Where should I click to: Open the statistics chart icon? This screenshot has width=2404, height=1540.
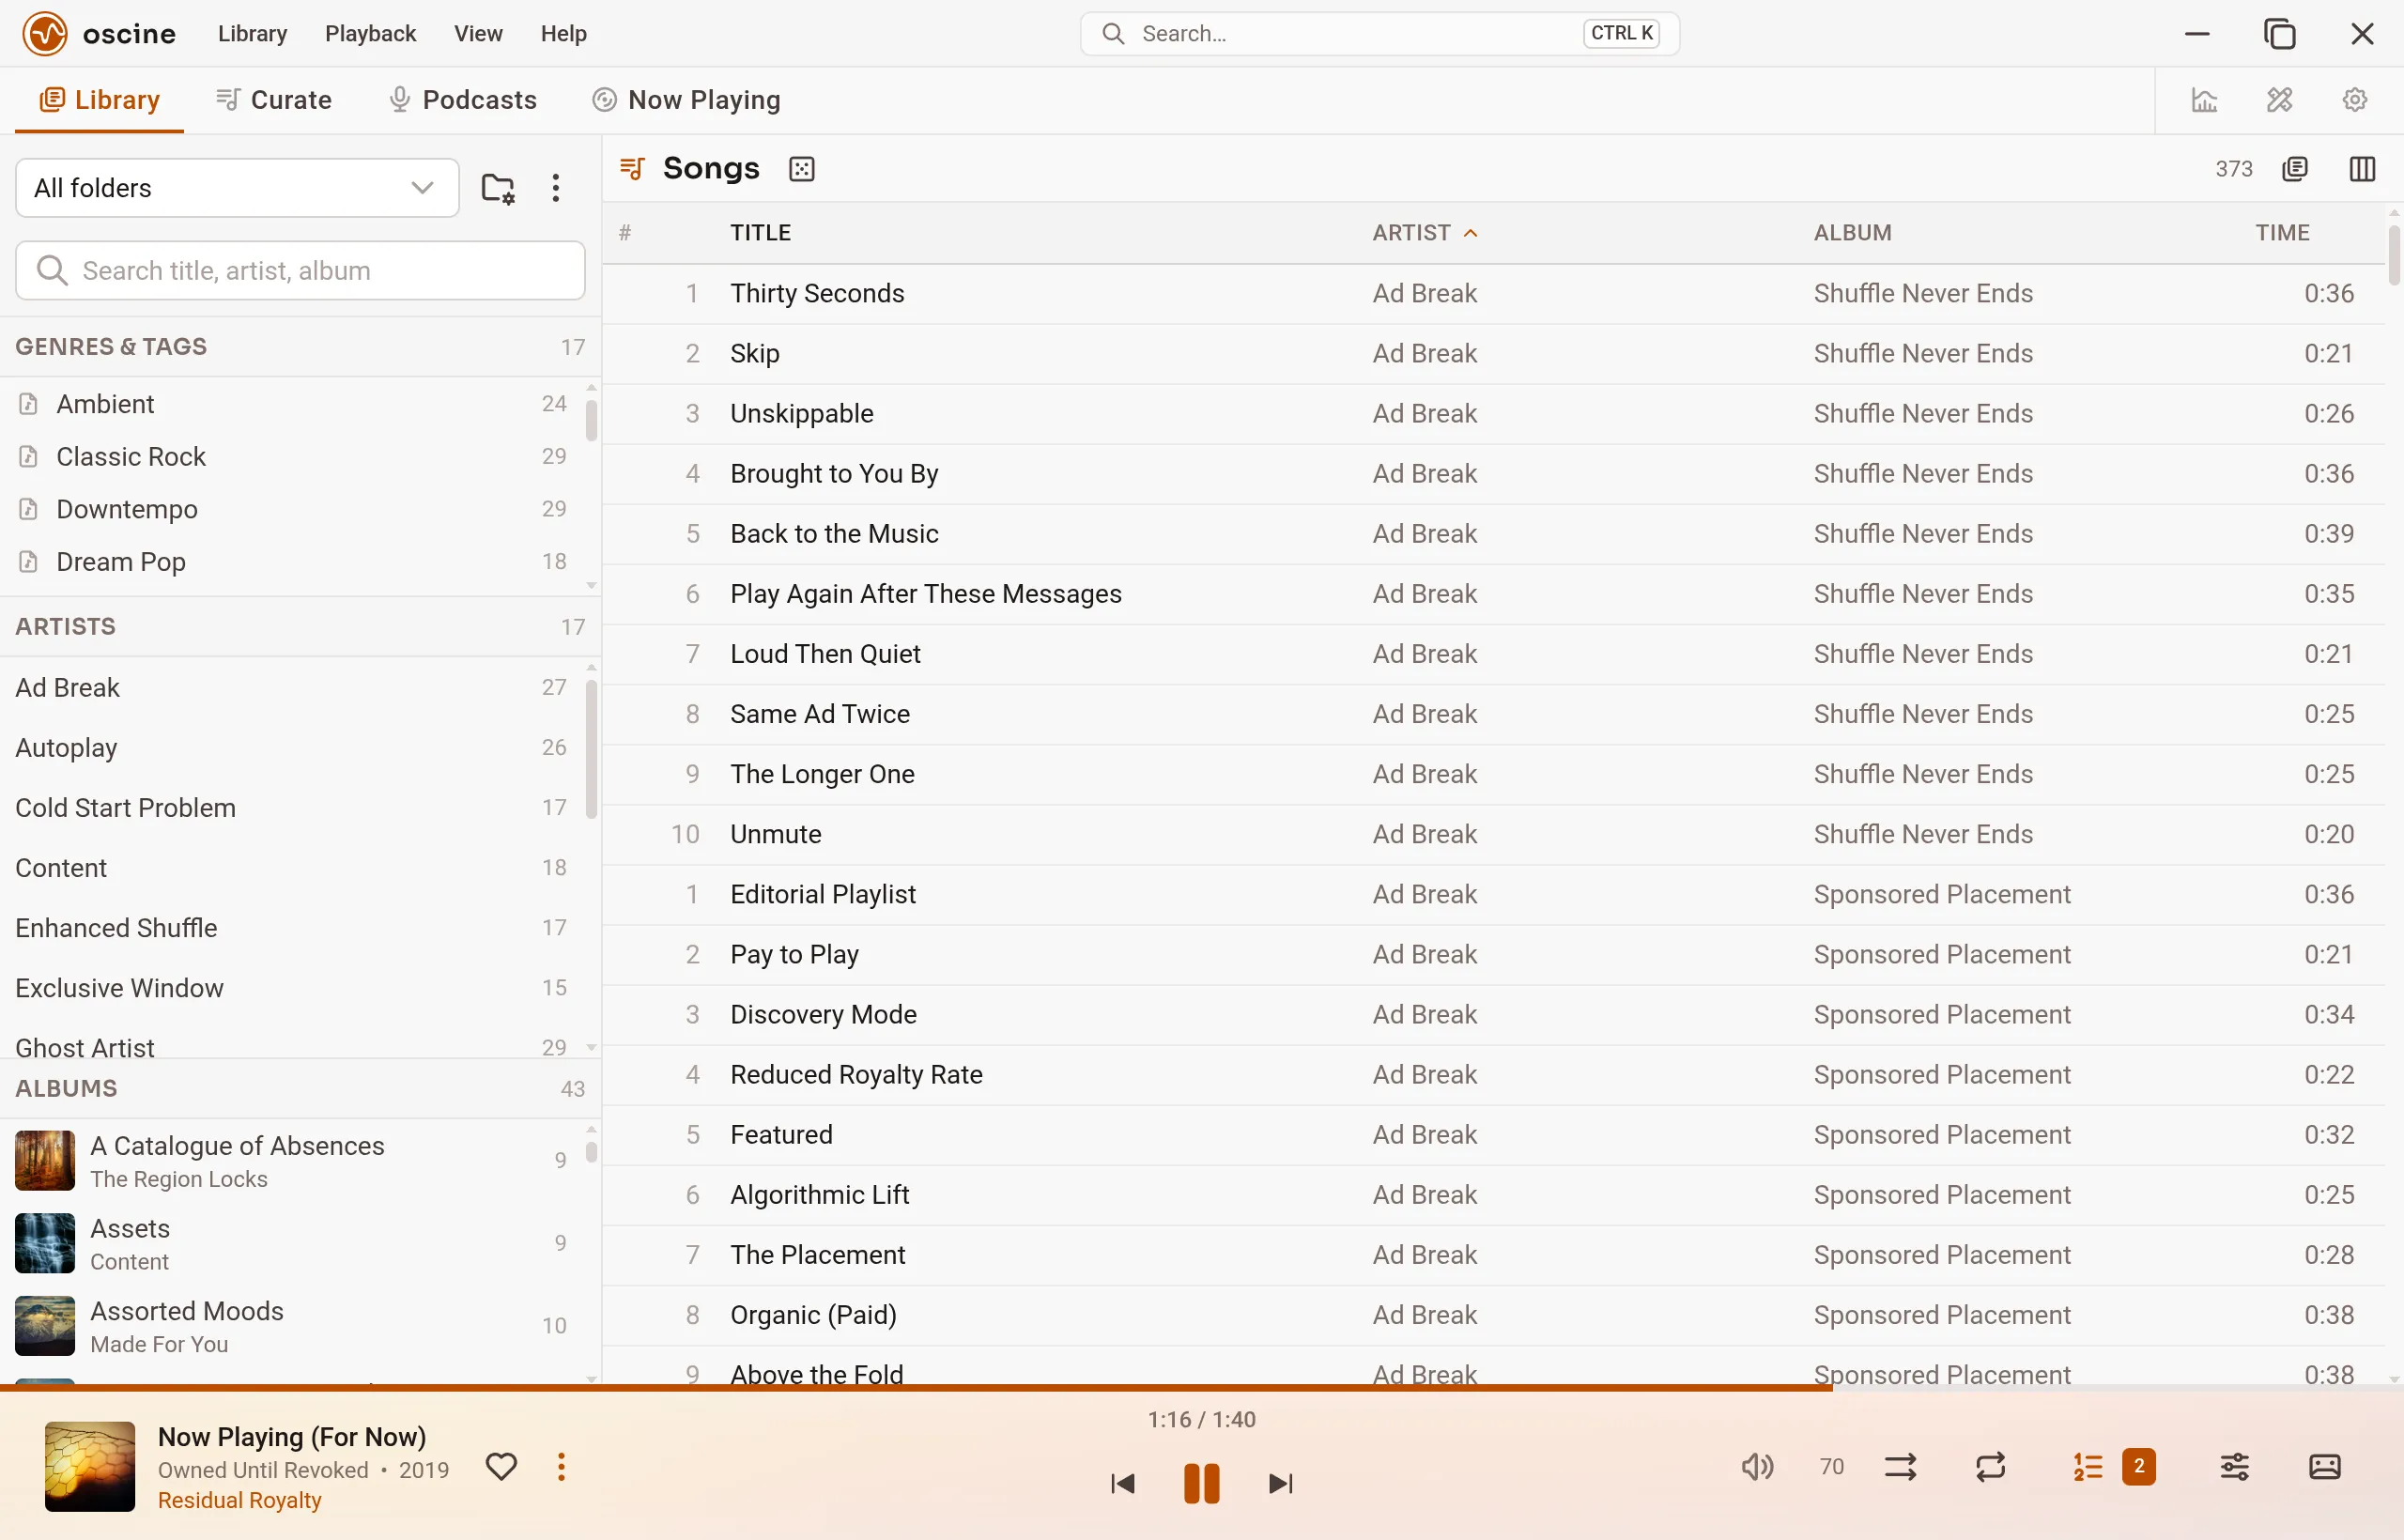(x=2204, y=100)
